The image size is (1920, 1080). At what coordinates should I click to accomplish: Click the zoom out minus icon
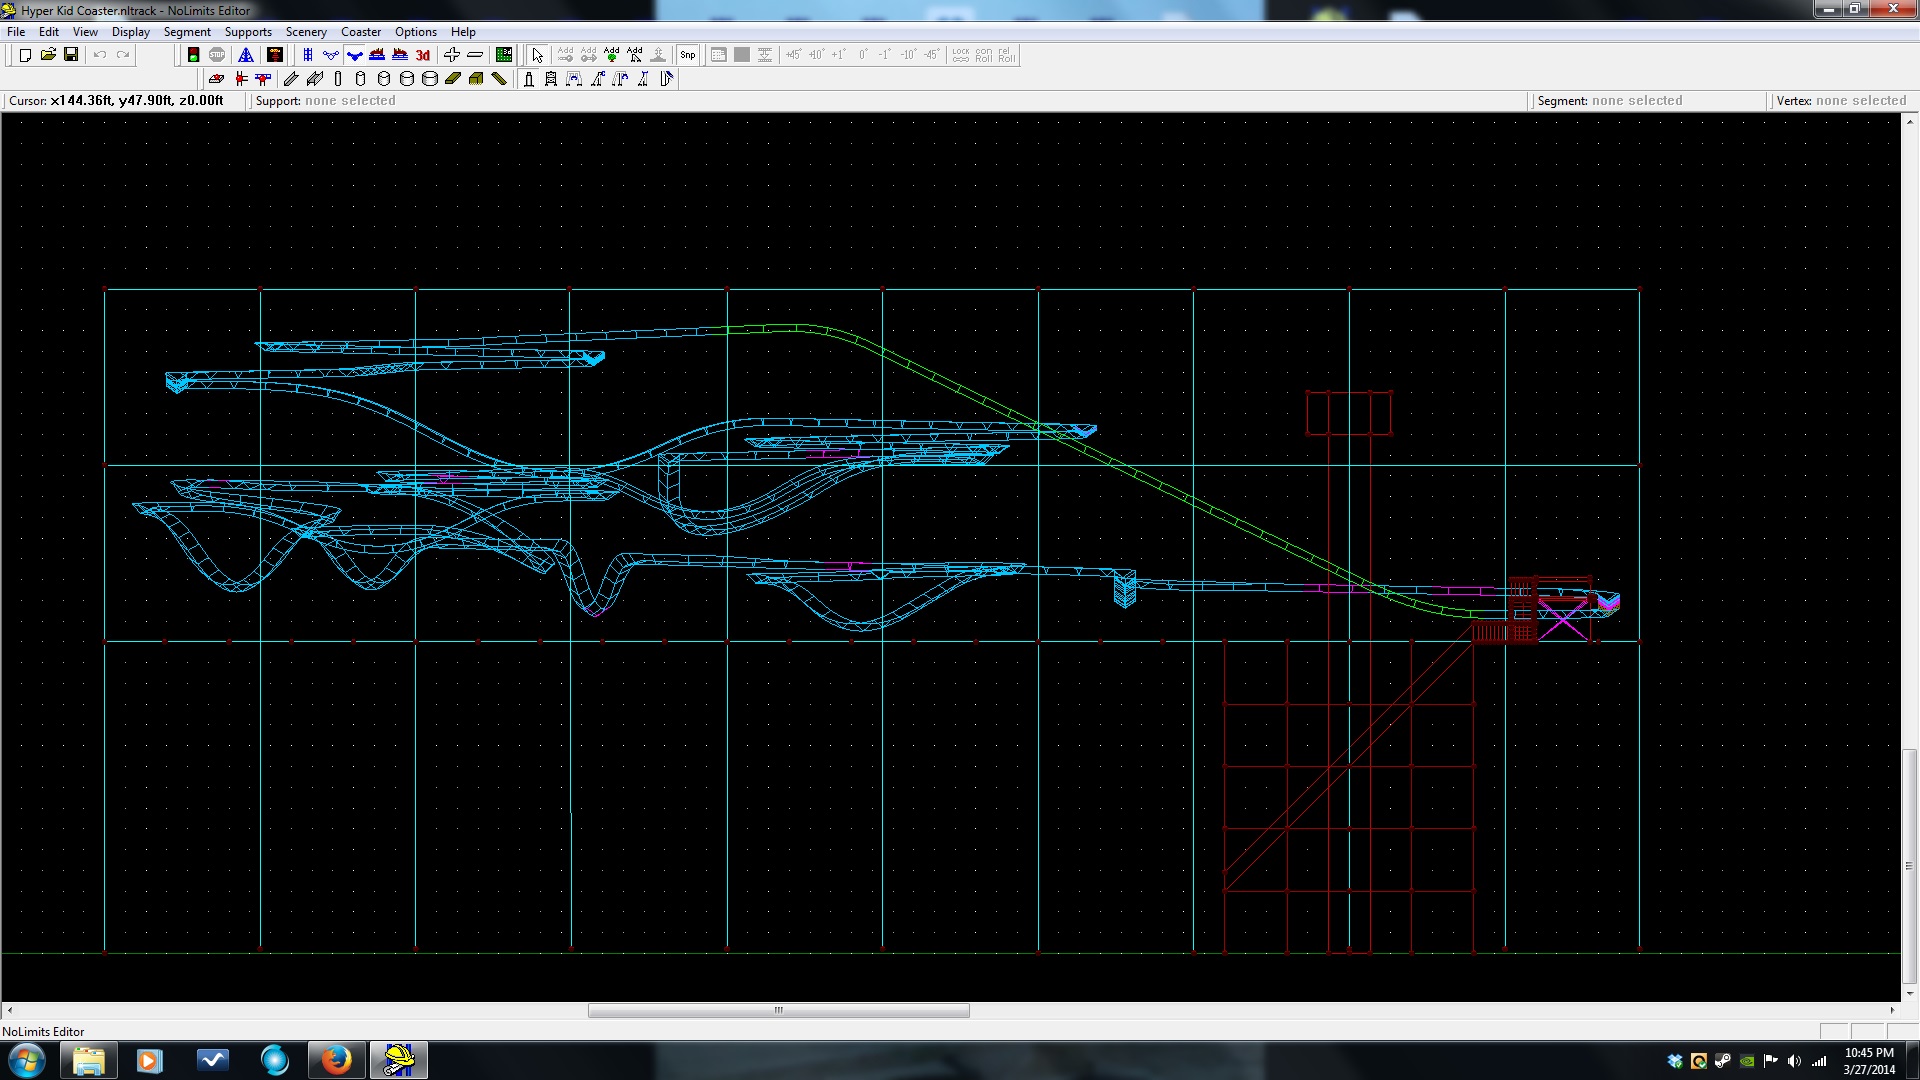[475, 55]
